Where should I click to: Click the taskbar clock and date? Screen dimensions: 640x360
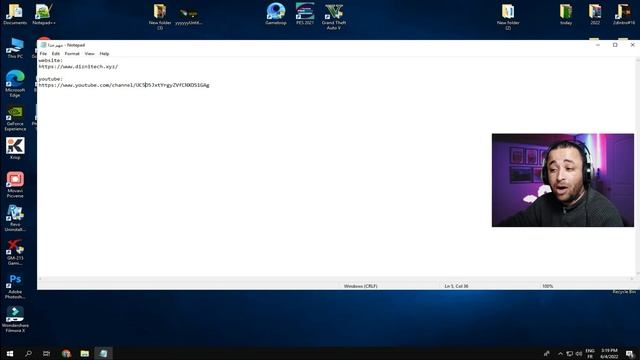[x=609, y=353]
